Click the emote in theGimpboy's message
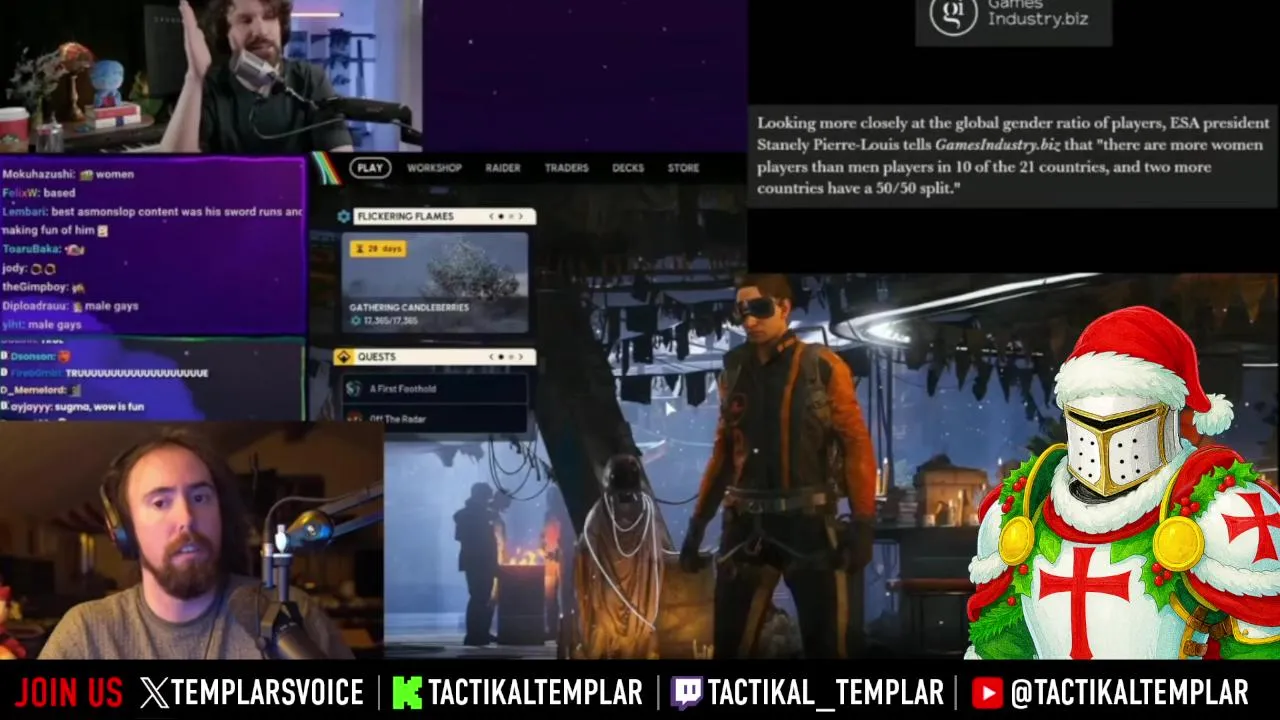 click(78, 288)
